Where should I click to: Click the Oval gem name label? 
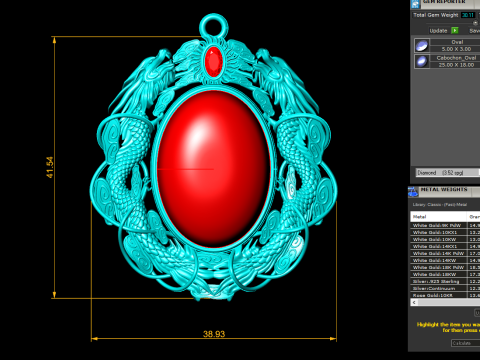coord(457,42)
